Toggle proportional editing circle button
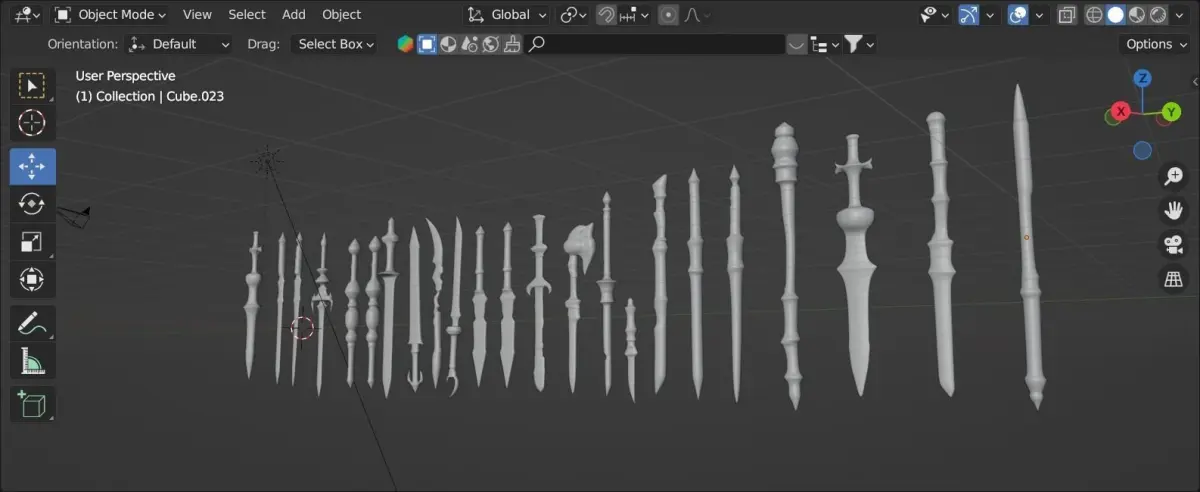 click(x=668, y=15)
